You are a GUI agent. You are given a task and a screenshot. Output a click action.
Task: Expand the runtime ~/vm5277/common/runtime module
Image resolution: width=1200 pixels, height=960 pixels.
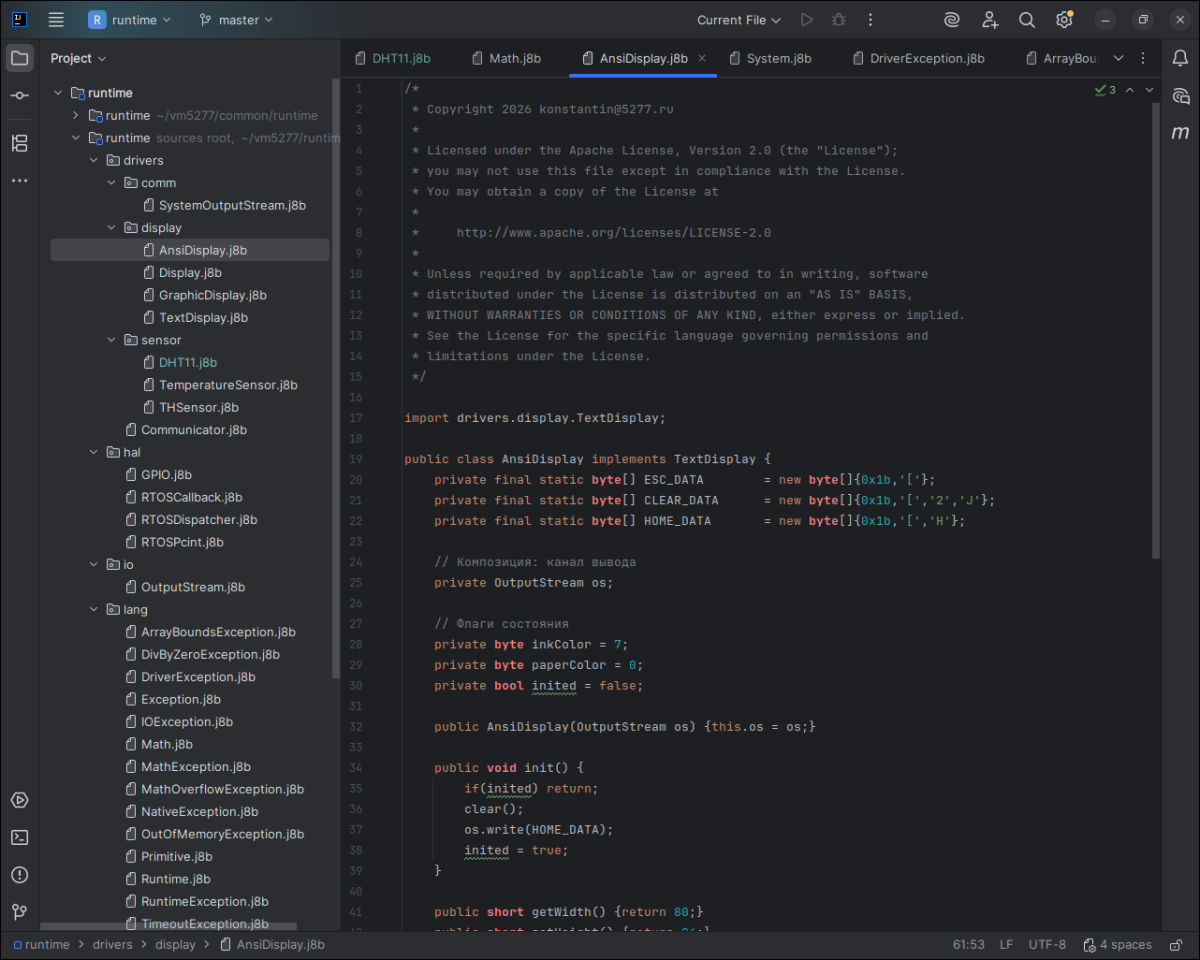coord(76,116)
